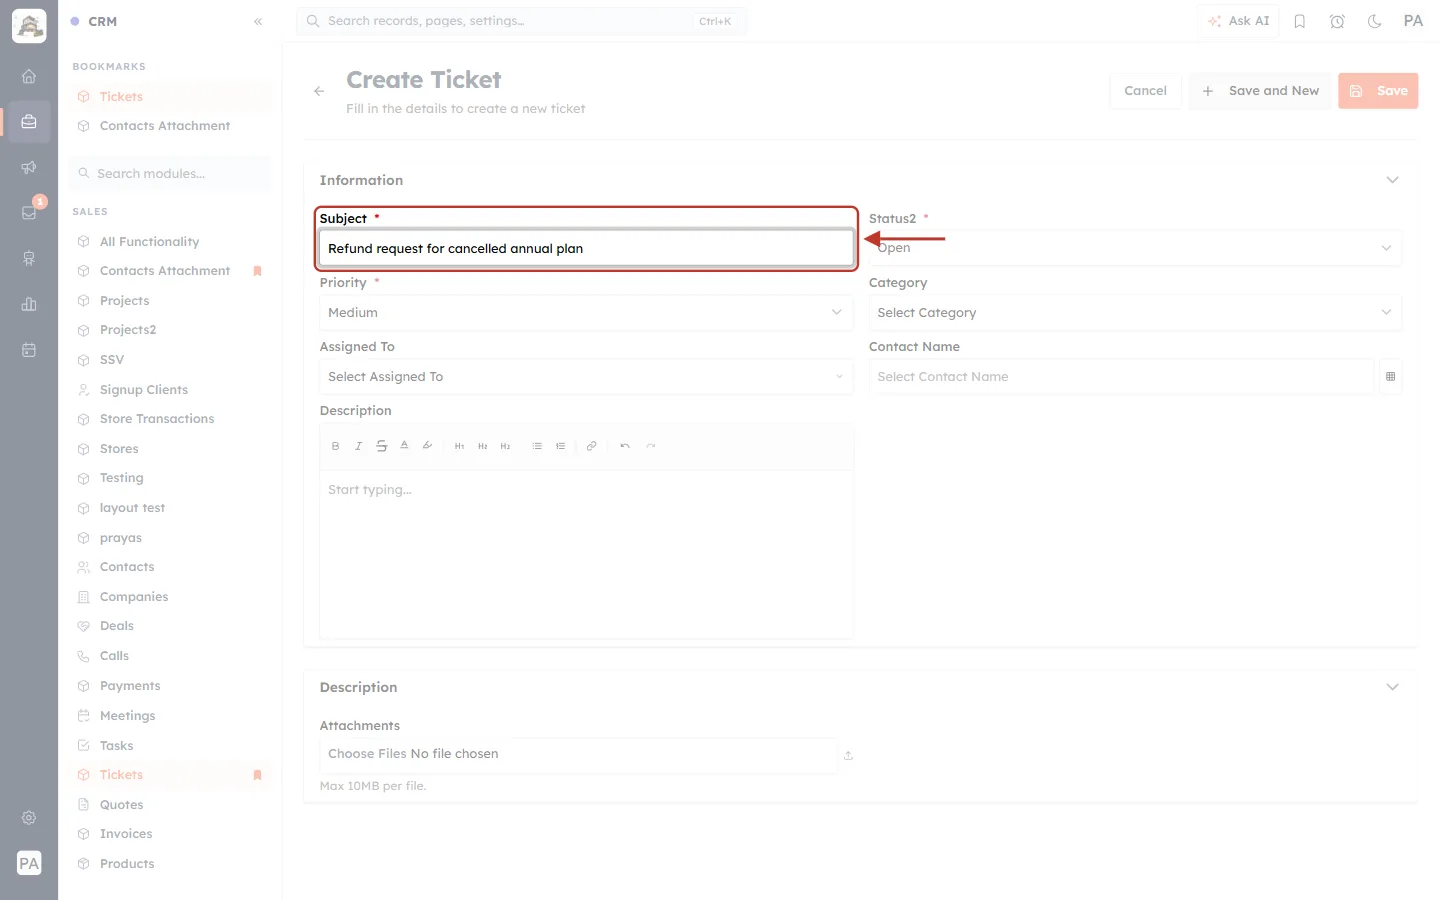Open the Status2 dropdown
This screenshot has height=900, width=1440.
point(1135,248)
